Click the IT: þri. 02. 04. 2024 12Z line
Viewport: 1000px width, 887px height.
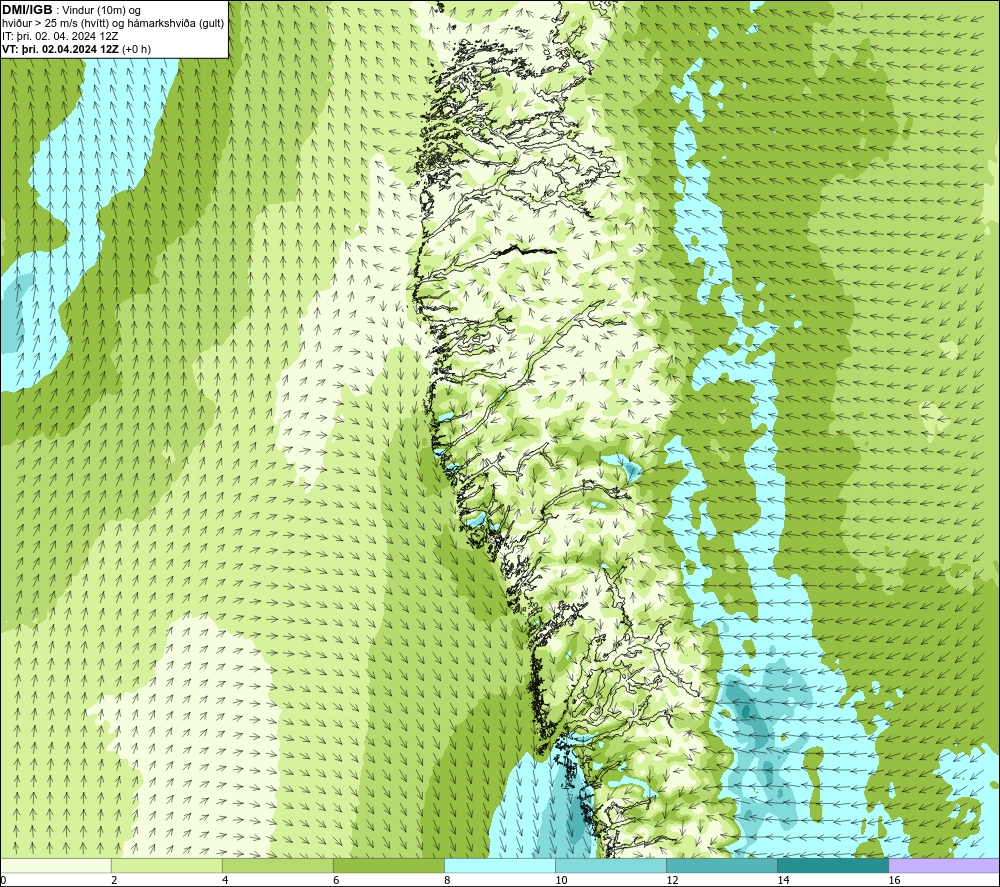click(x=60, y=36)
